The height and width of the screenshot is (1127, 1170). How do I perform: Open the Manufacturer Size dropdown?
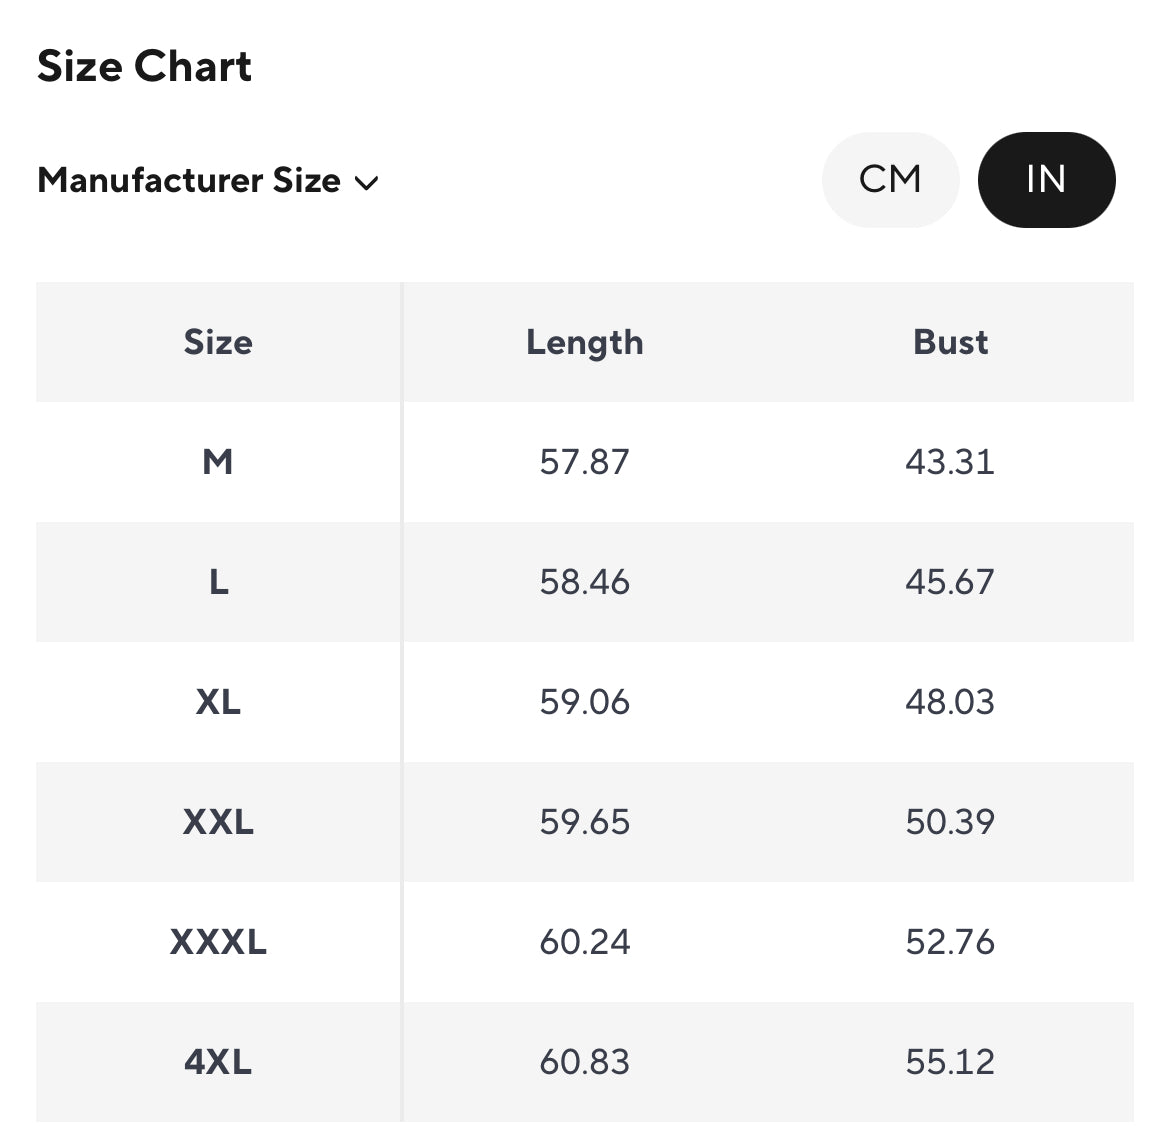pyautogui.click(x=190, y=181)
